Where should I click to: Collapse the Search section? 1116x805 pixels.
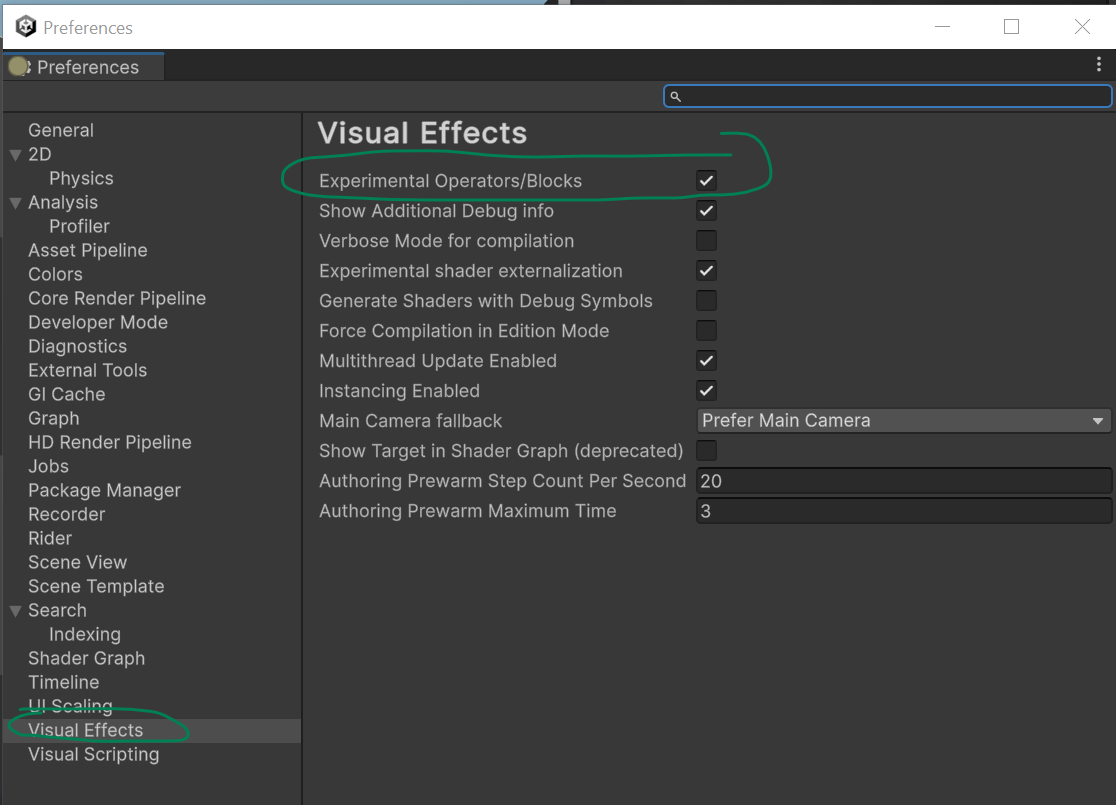tap(14, 610)
